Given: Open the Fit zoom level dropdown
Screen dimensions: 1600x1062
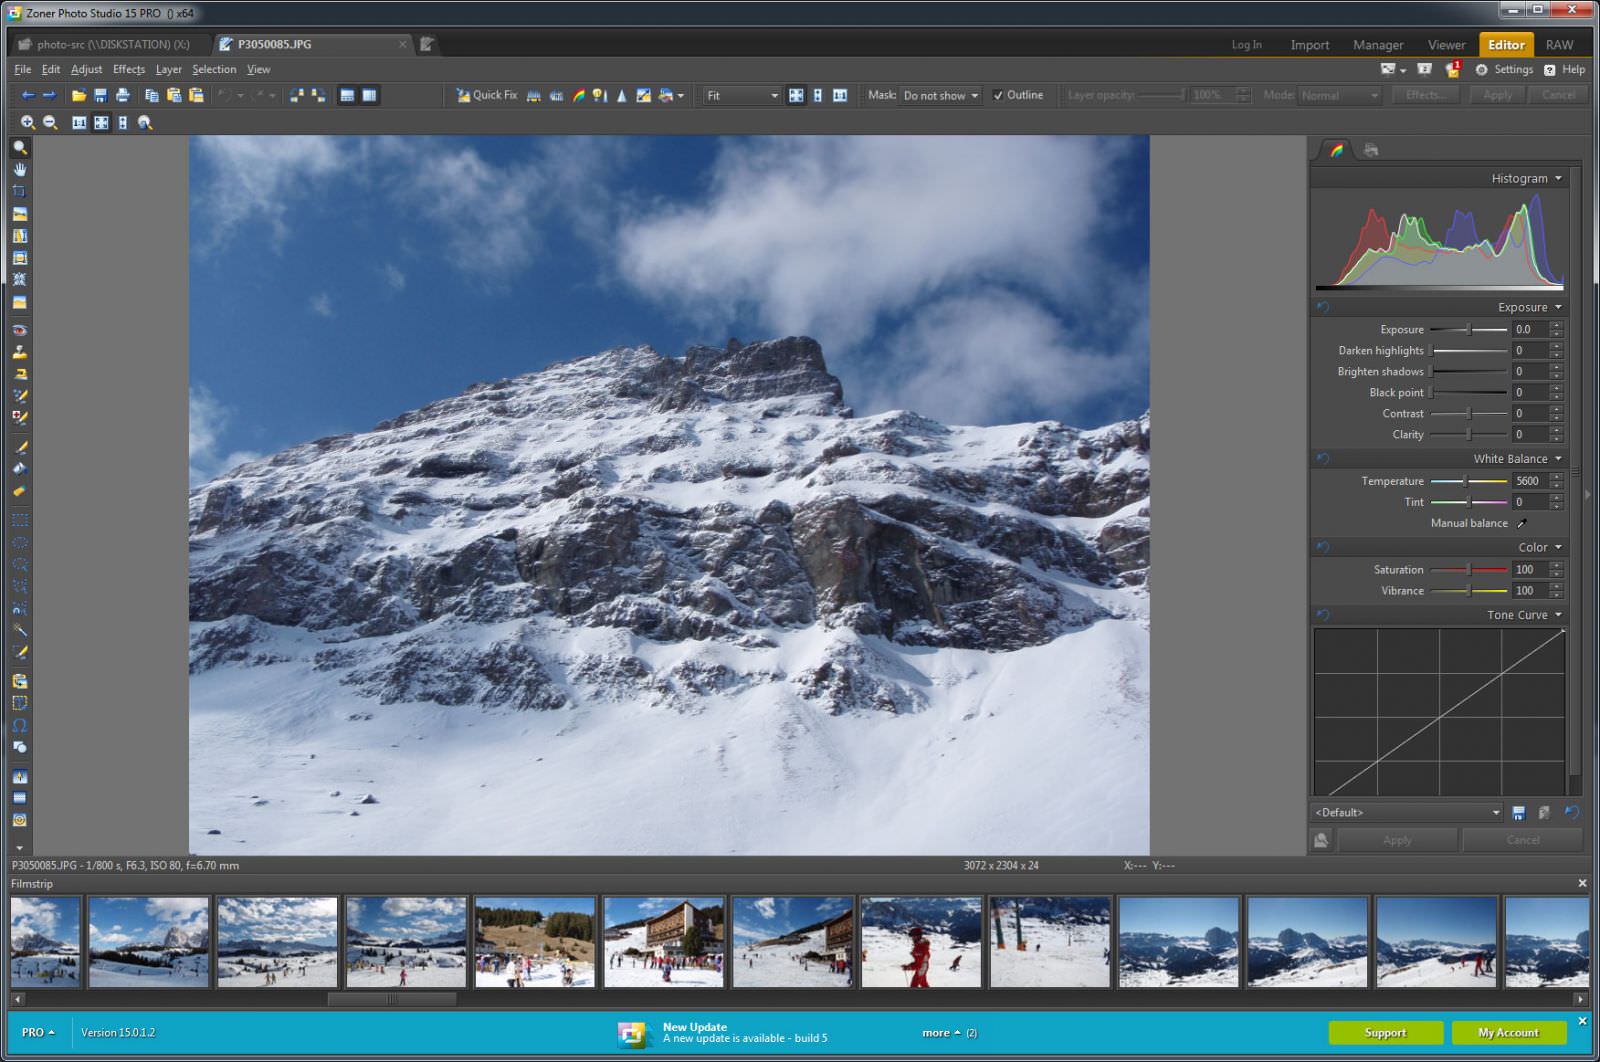Looking at the screenshot, I should 775,95.
